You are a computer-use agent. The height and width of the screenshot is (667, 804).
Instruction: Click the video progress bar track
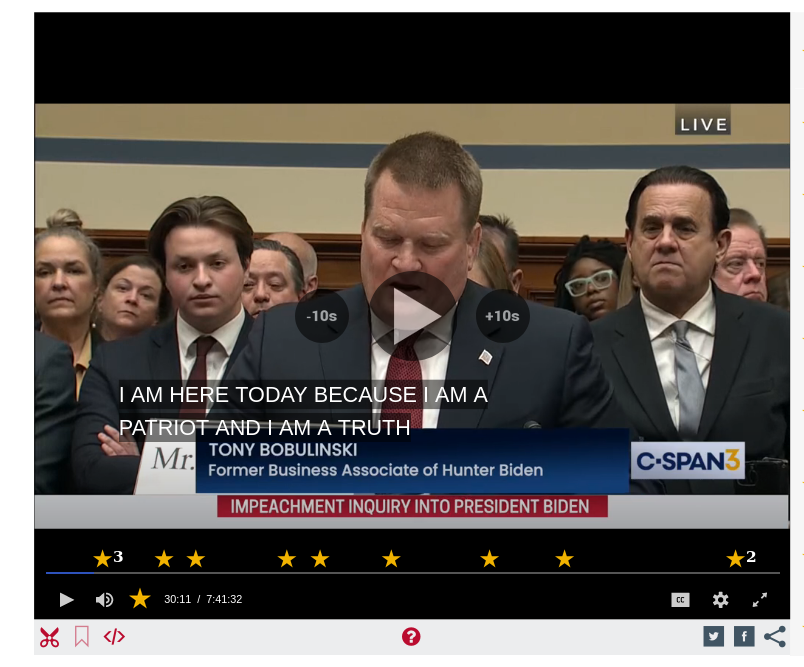coord(413,573)
